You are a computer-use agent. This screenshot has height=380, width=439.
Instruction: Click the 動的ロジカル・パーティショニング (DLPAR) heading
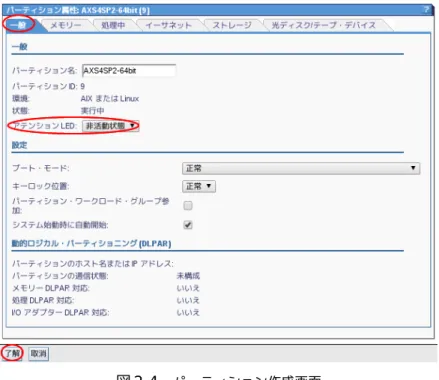[91, 244]
